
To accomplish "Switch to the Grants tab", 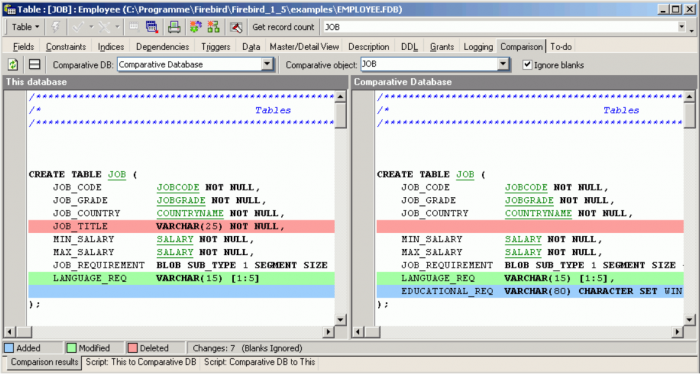I will pos(442,46).
